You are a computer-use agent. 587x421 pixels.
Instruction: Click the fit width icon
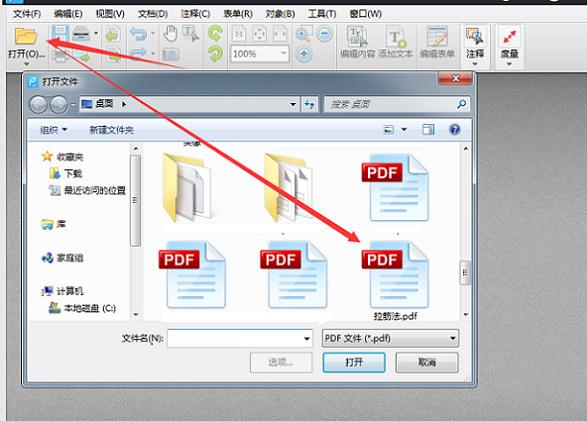coord(280,34)
